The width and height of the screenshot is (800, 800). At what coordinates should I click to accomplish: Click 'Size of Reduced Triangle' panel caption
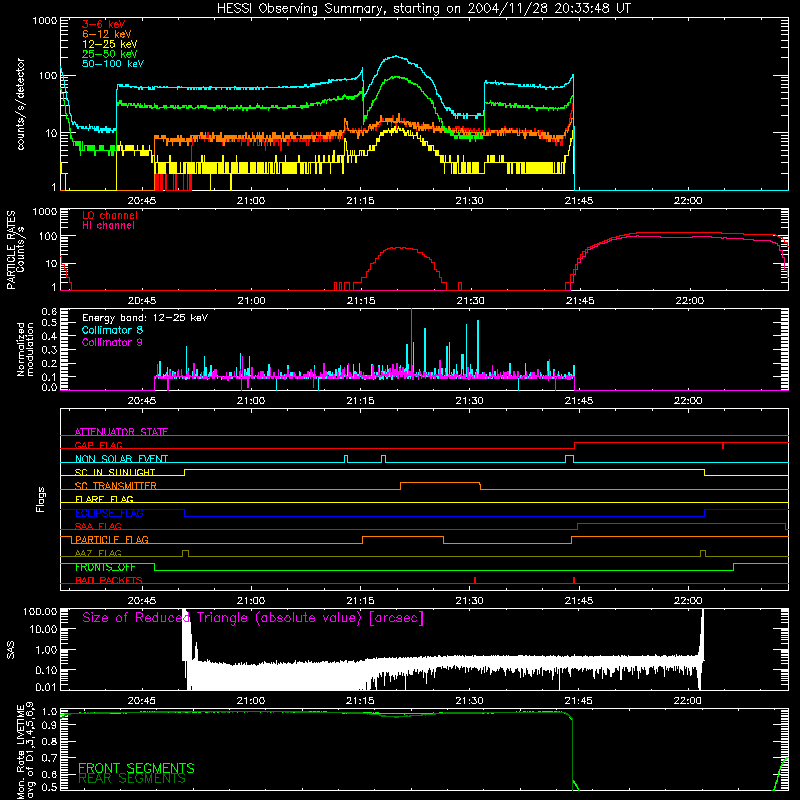click(253, 618)
